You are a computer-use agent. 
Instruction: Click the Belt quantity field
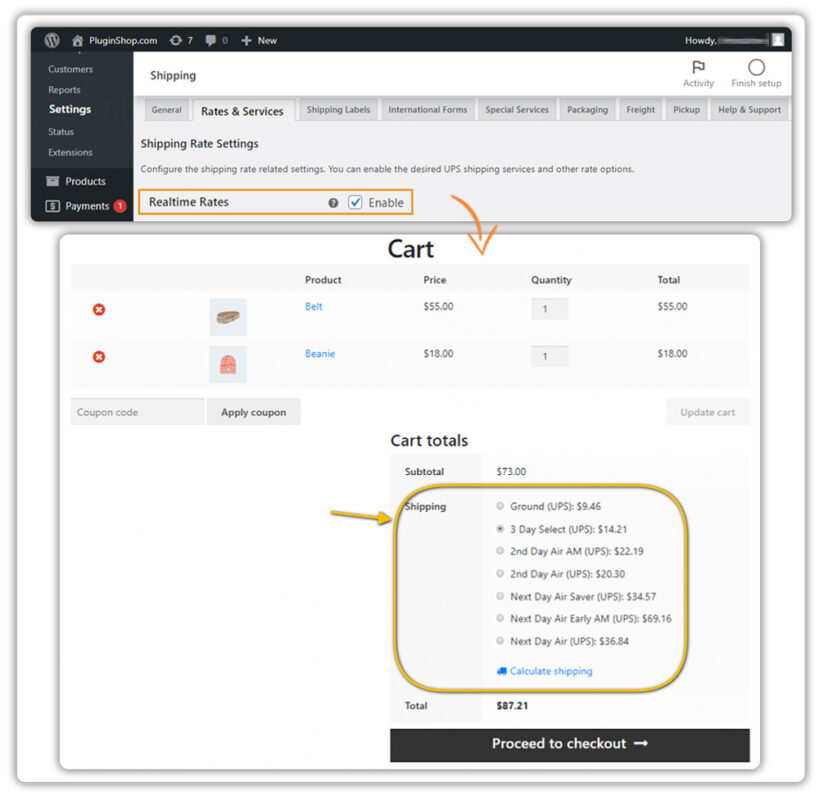(x=549, y=309)
